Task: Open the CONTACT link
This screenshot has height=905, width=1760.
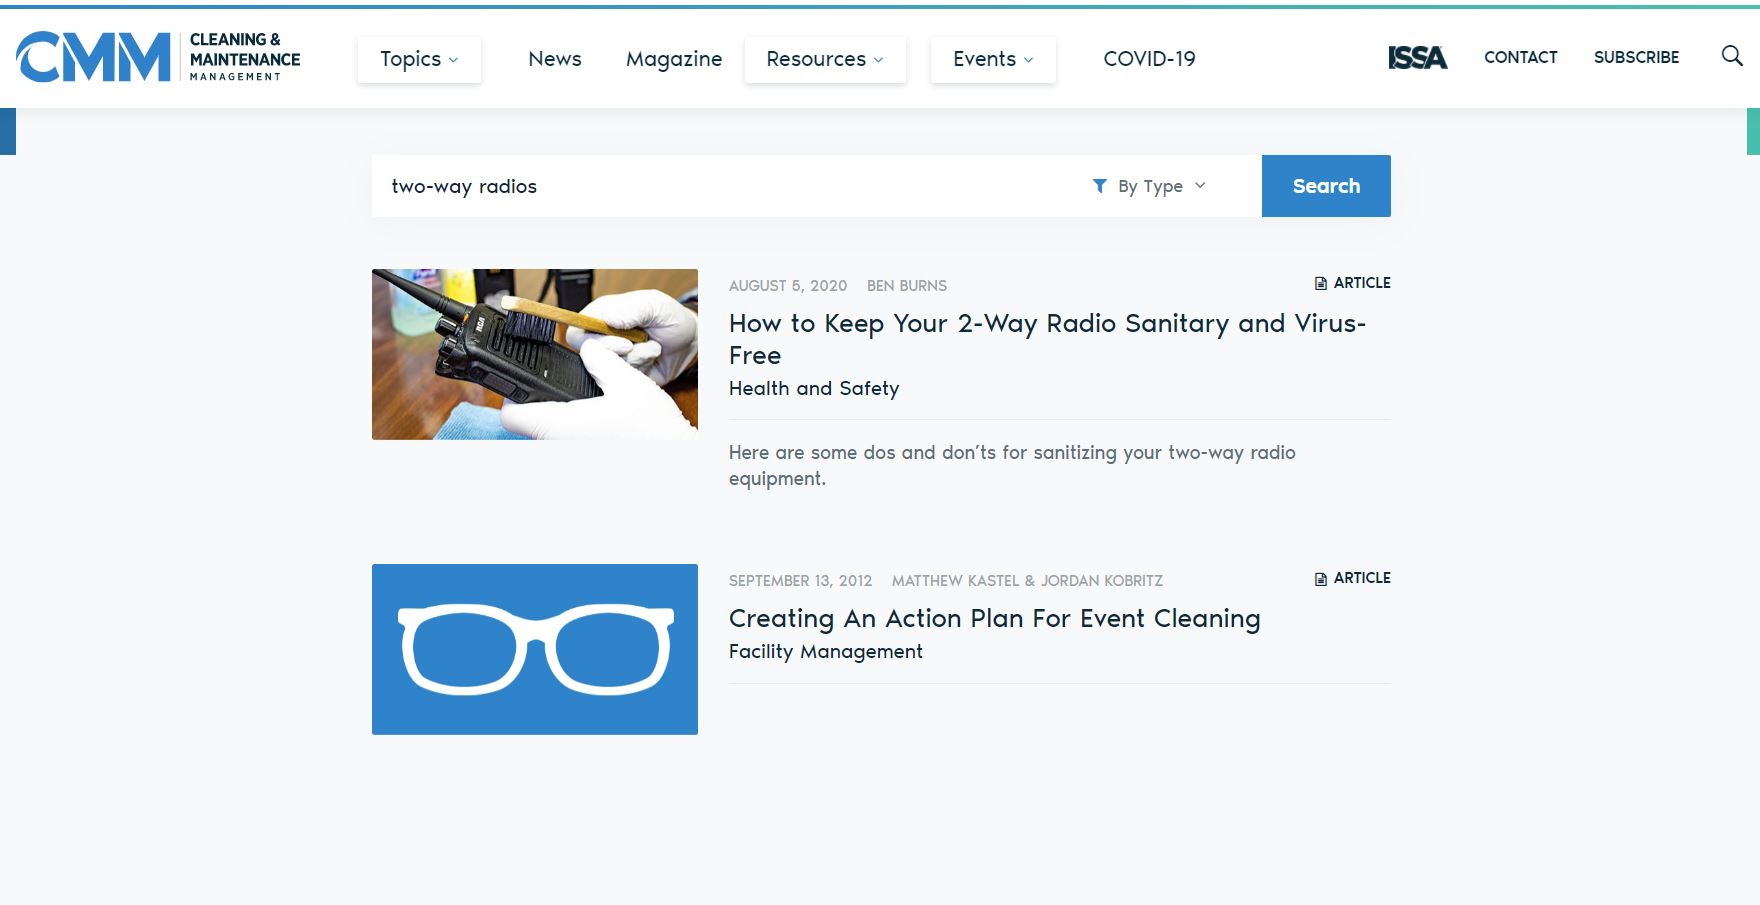Action: [x=1520, y=57]
